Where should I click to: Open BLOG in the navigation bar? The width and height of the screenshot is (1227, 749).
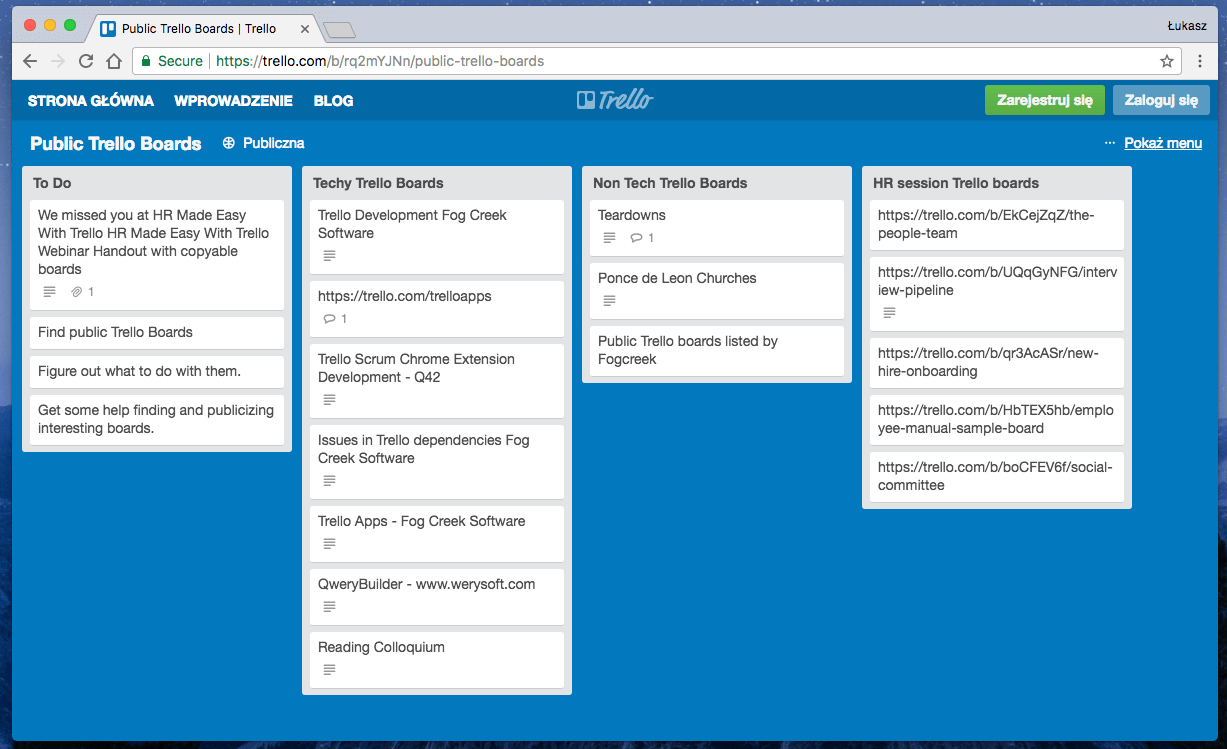pos(333,101)
